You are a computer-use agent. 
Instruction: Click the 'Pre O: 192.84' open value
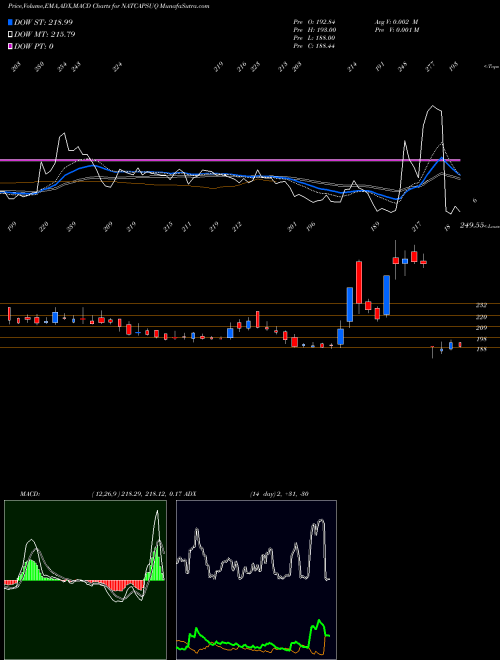pos(314,22)
